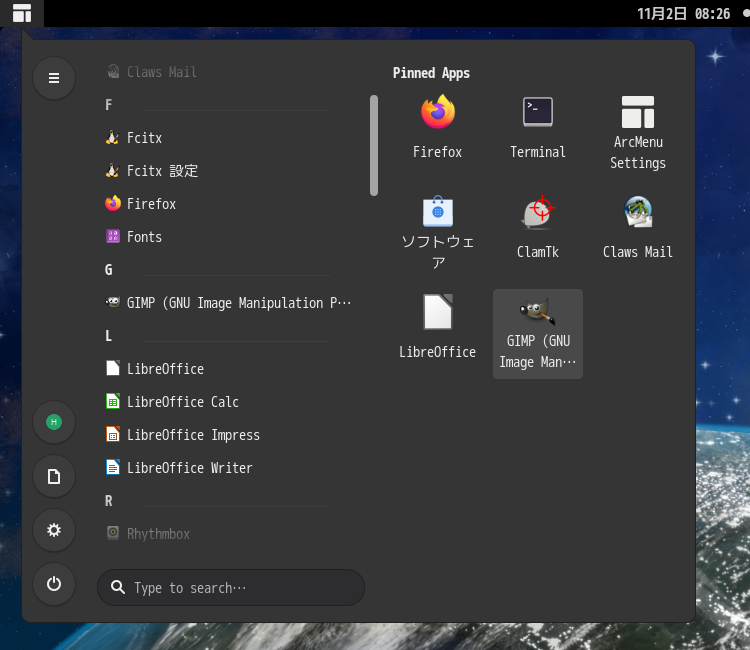
Task: Open the date and time in top panel
Action: pos(684,13)
